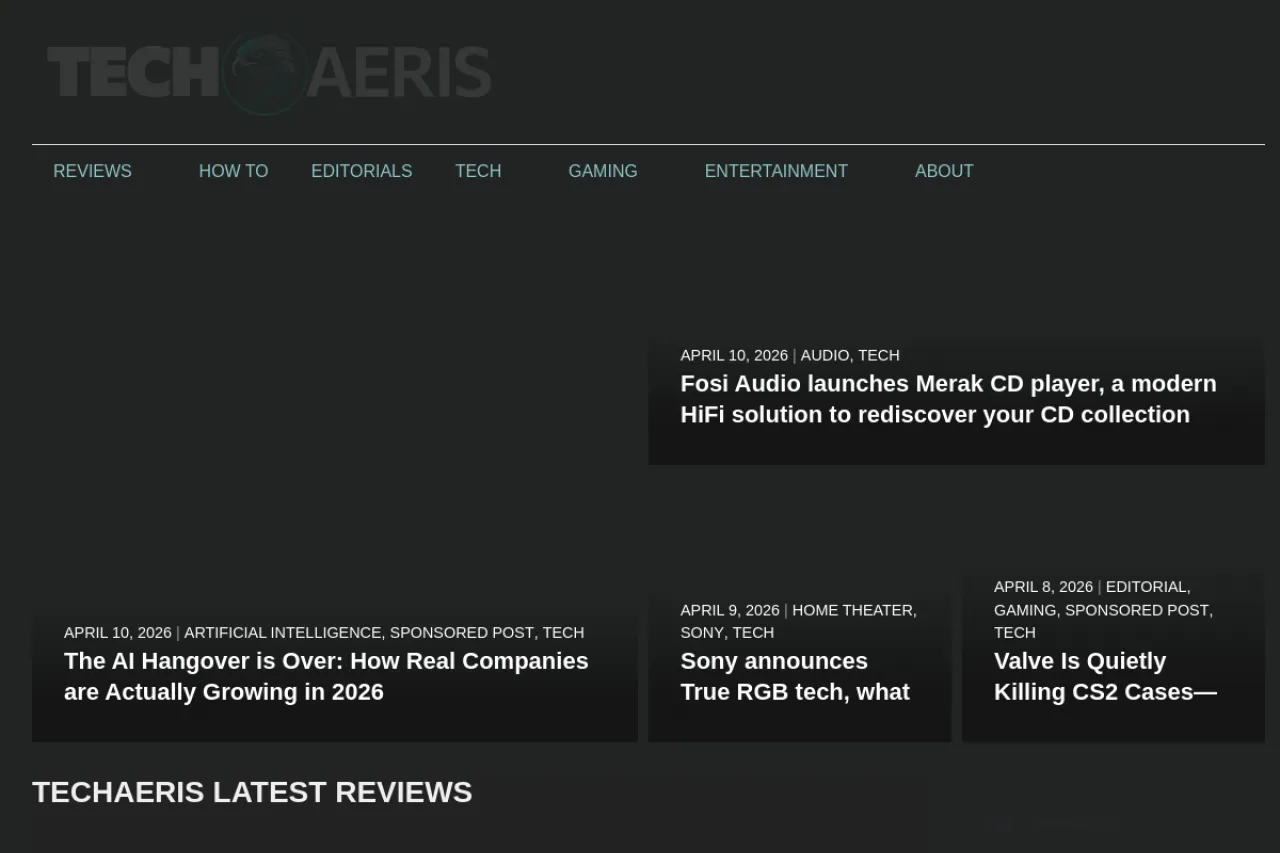Read The AI Hangover is Over article
1280x853 pixels.
(326, 676)
